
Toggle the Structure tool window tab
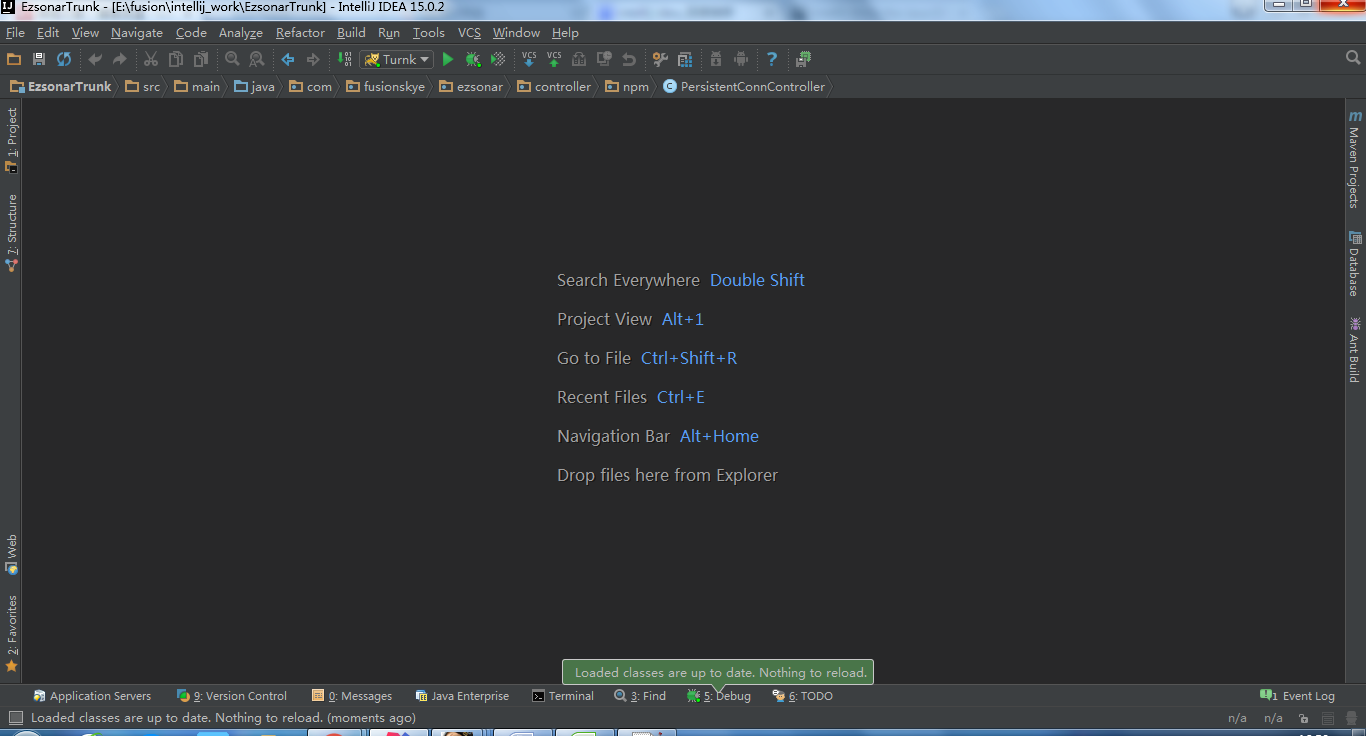click(12, 233)
